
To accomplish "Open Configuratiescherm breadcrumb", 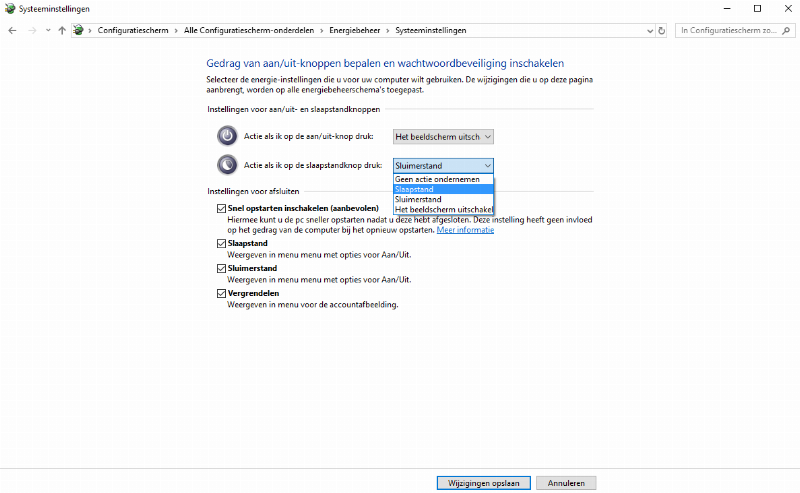I will click(133, 30).
